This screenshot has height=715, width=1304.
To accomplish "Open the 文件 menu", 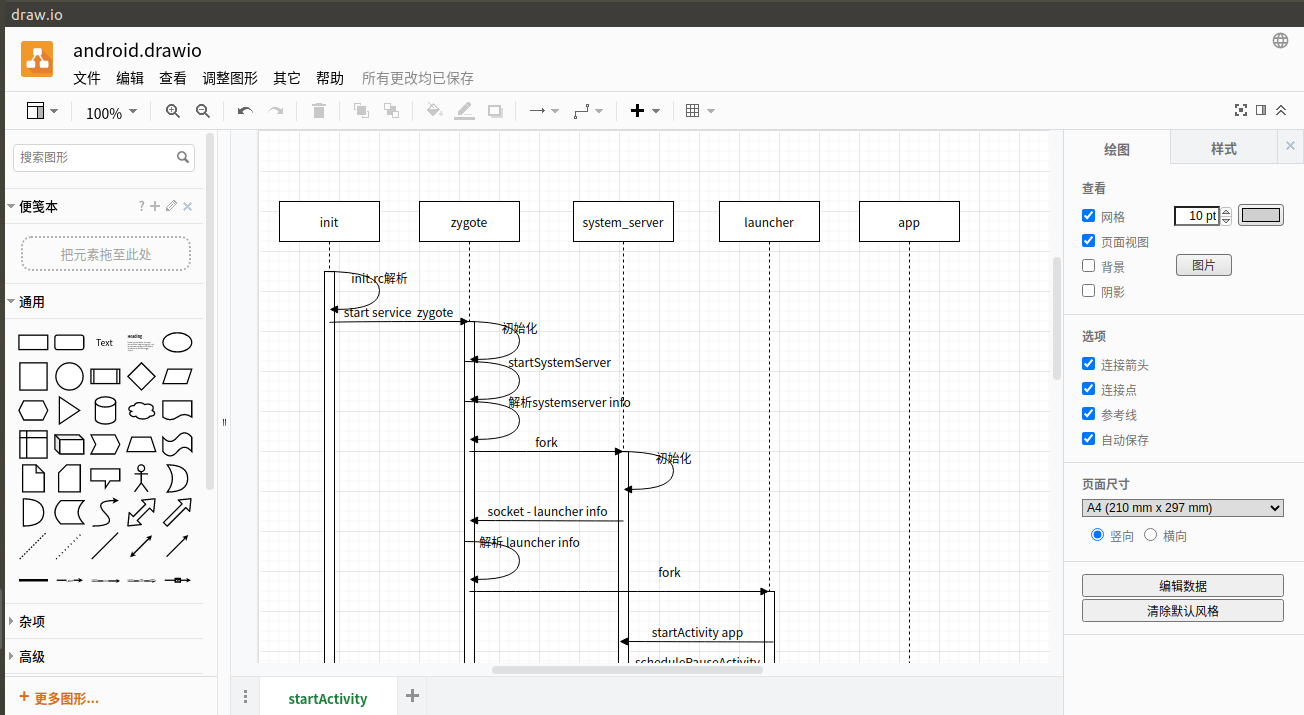I will click(x=87, y=78).
